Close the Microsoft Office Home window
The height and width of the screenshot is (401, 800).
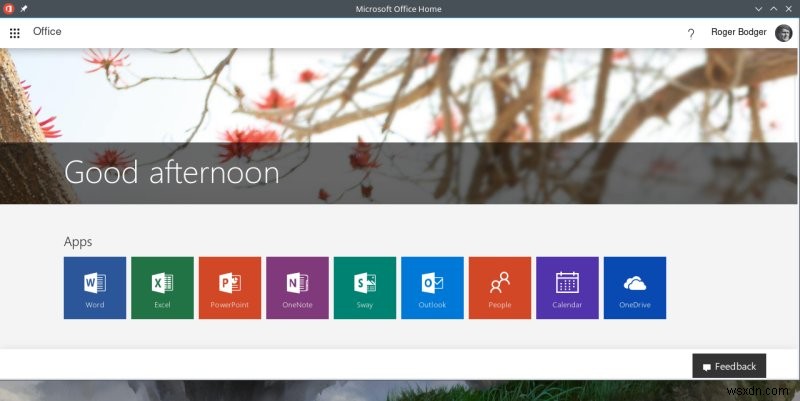click(x=789, y=9)
